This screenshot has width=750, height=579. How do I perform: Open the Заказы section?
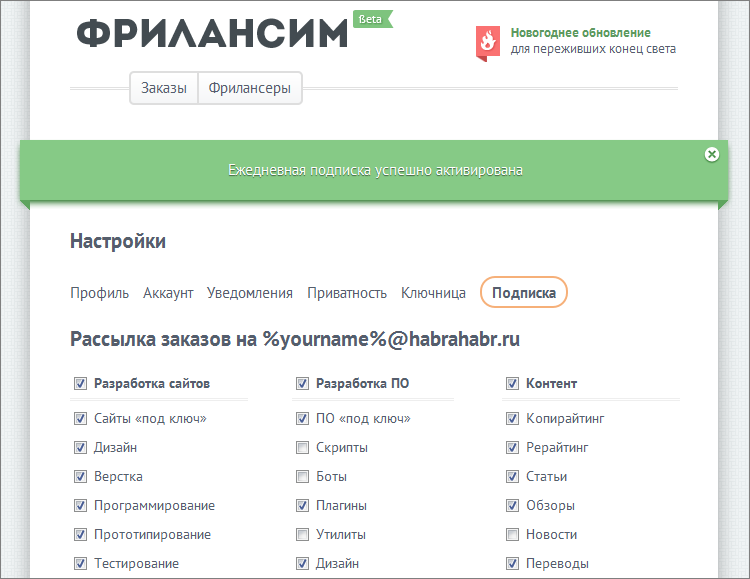pyautogui.click(x=164, y=88)
